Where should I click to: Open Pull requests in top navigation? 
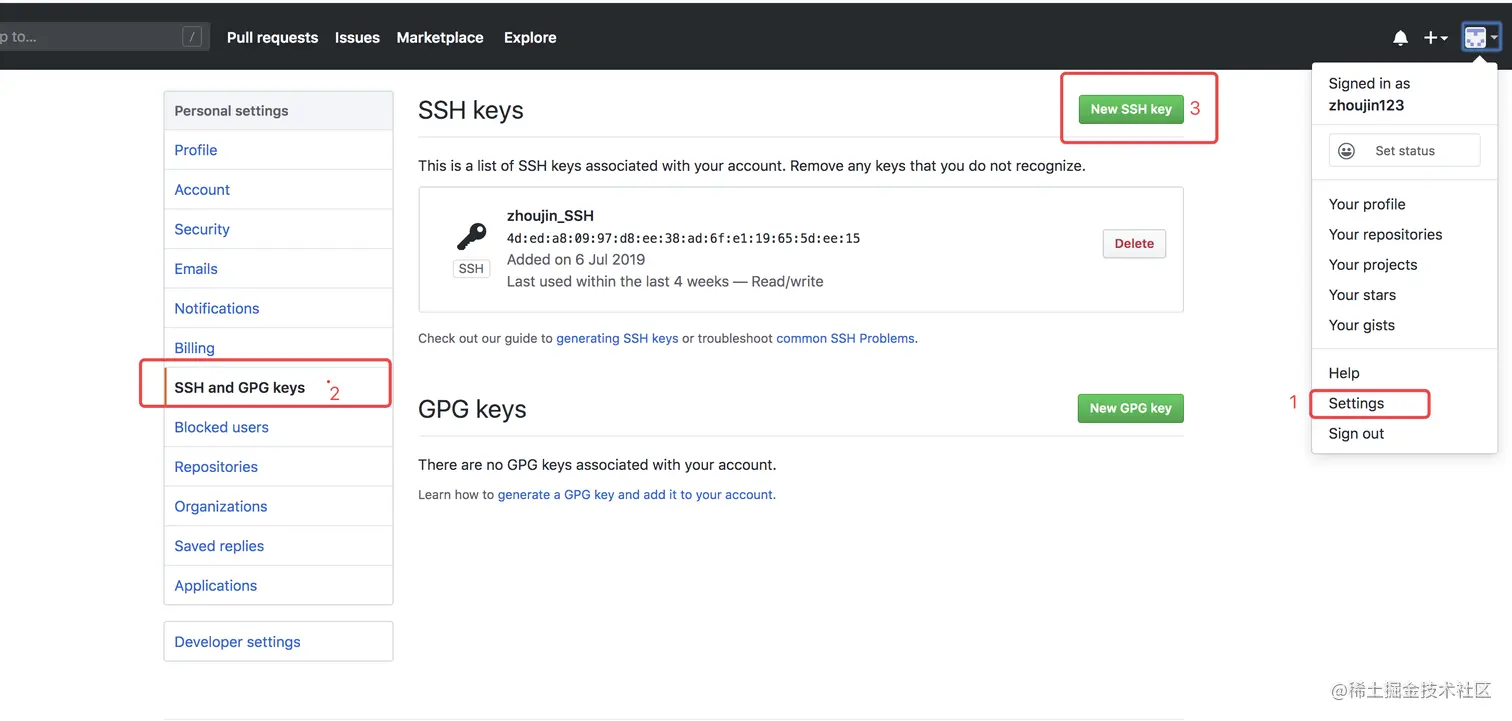pos(272,38)
